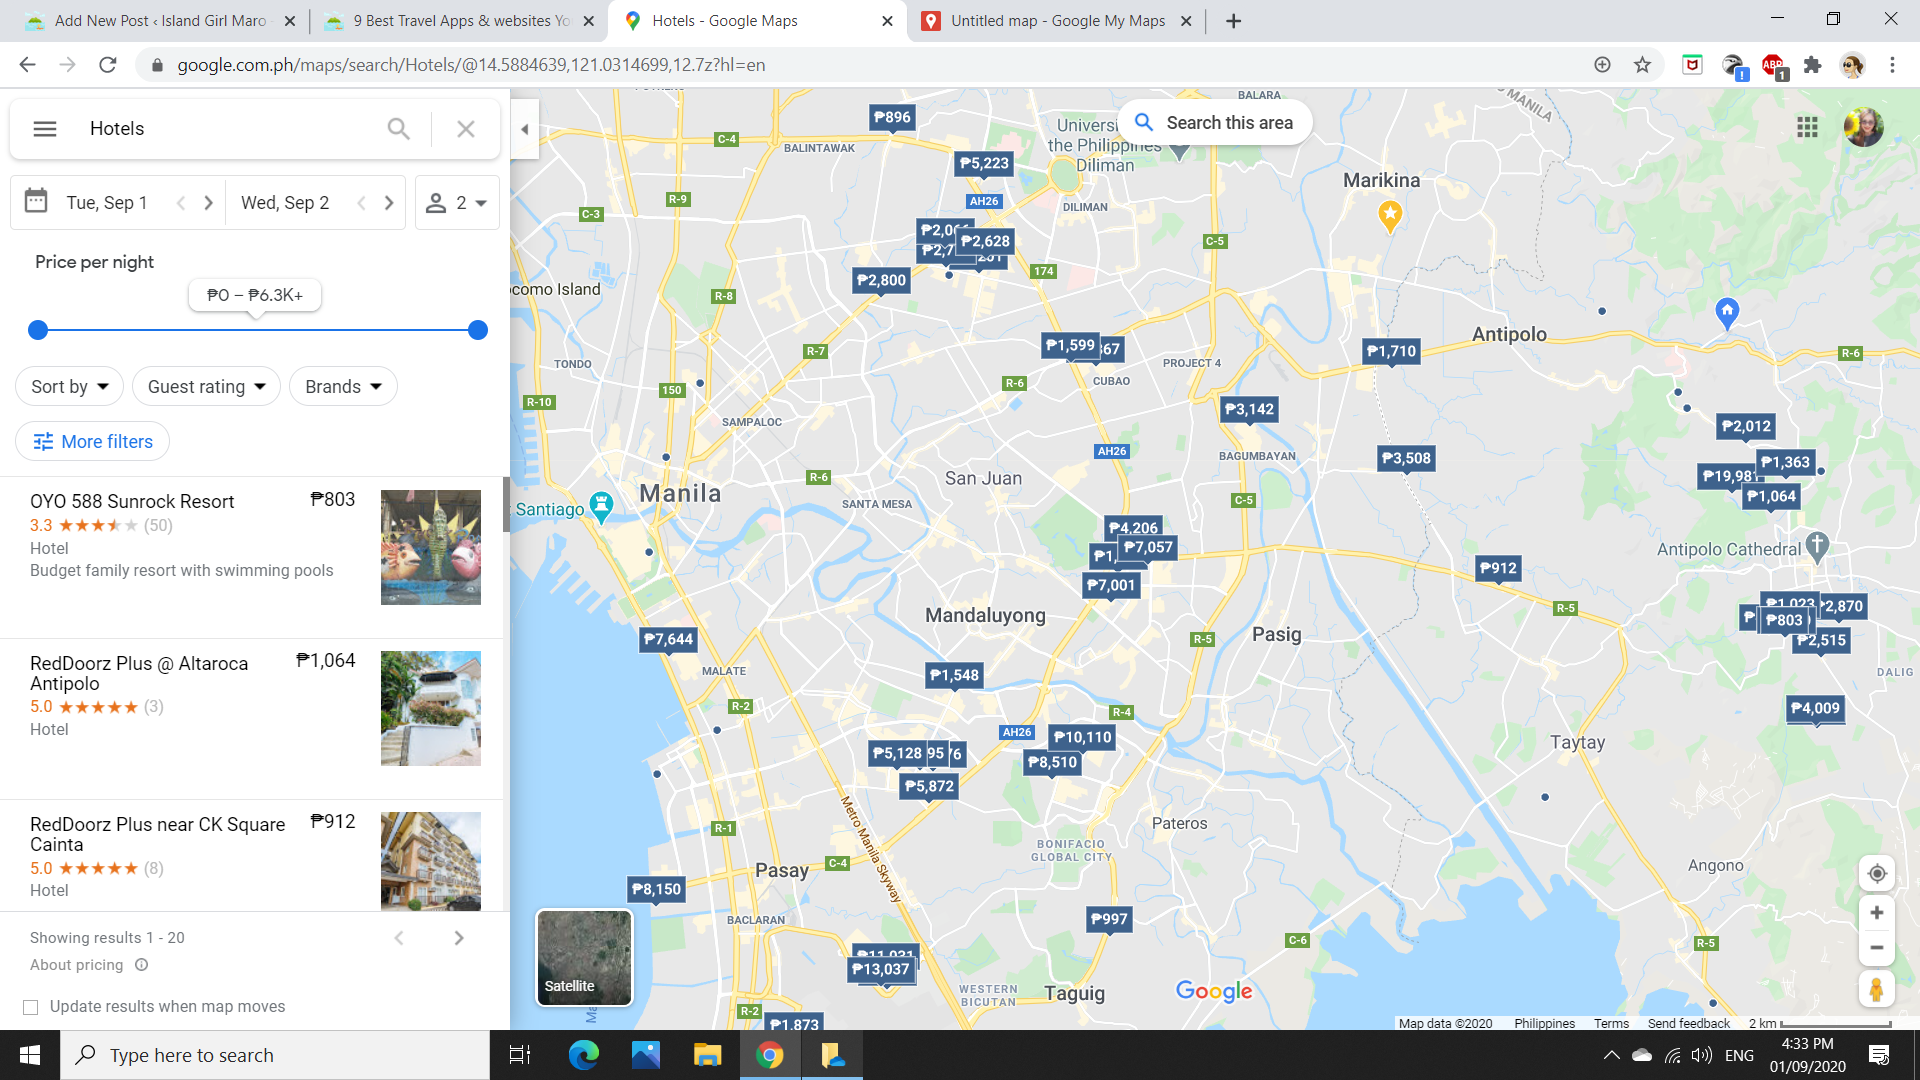Expand the Brands filter dropdown
This screenshot has height=1080, width=1920.
(x=343, y=387)
